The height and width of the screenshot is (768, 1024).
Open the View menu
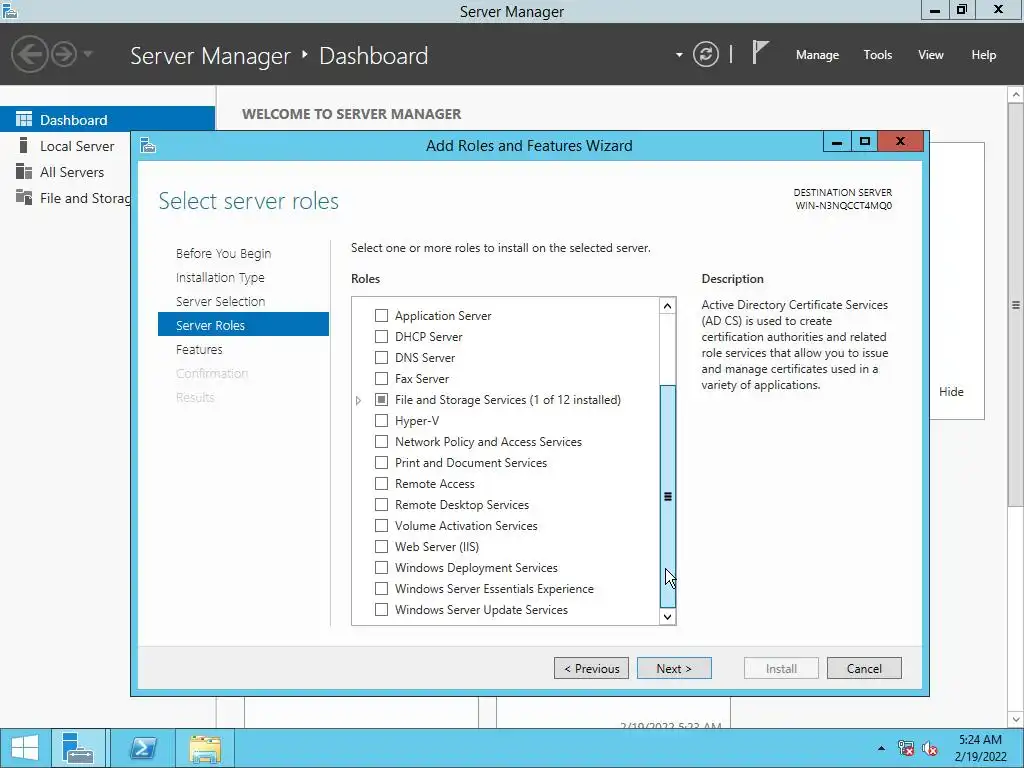point(931,55)
